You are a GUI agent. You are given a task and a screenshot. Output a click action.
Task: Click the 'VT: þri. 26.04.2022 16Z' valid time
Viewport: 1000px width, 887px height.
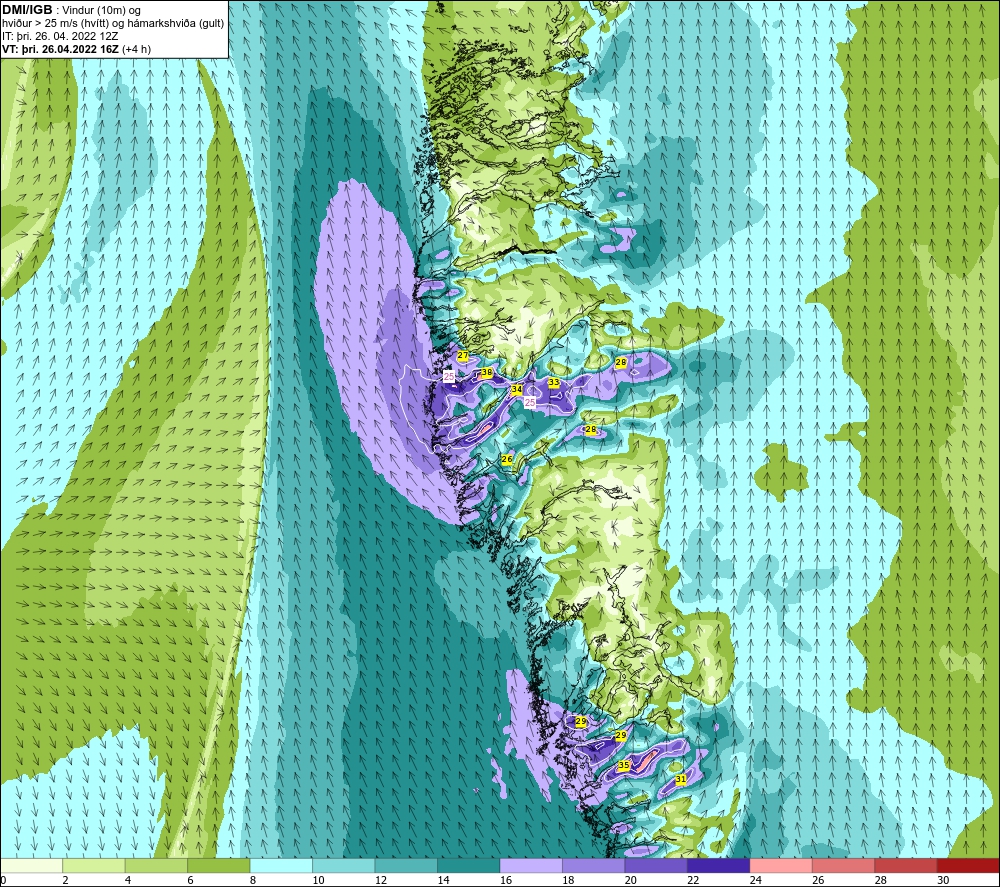click(61, 49)
